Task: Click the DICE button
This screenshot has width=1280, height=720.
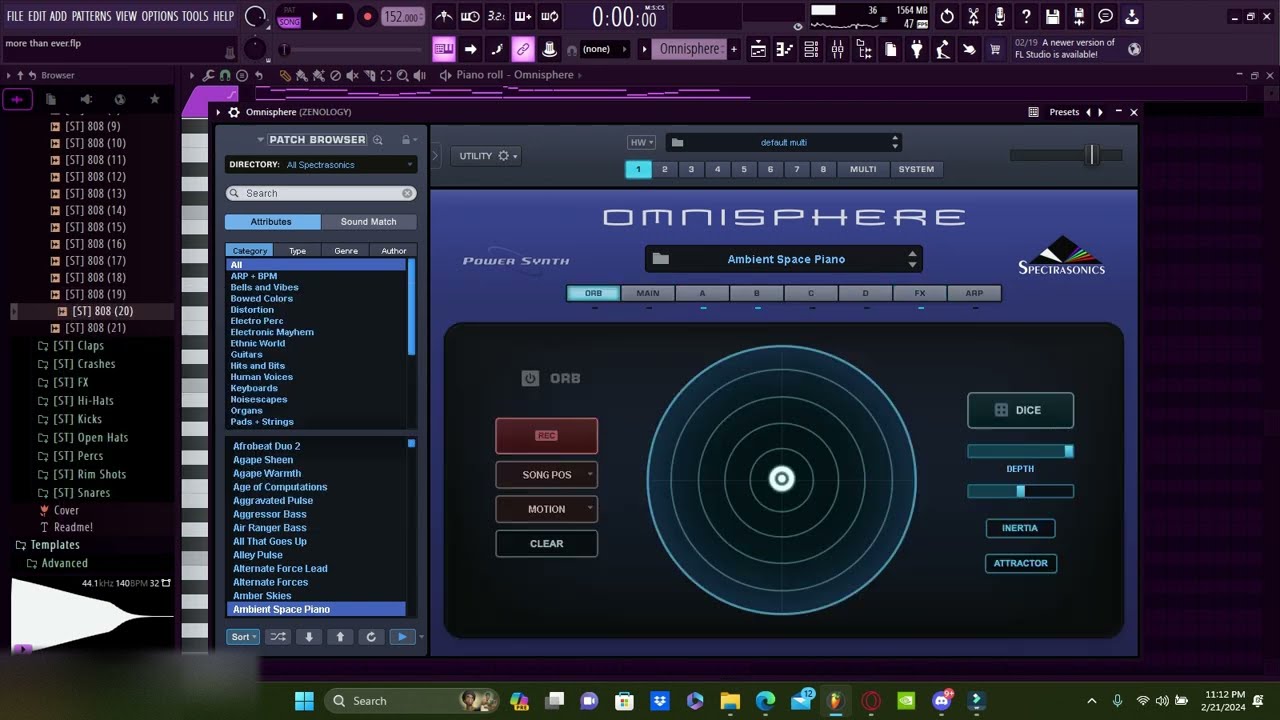Action: click(1020, 410)
